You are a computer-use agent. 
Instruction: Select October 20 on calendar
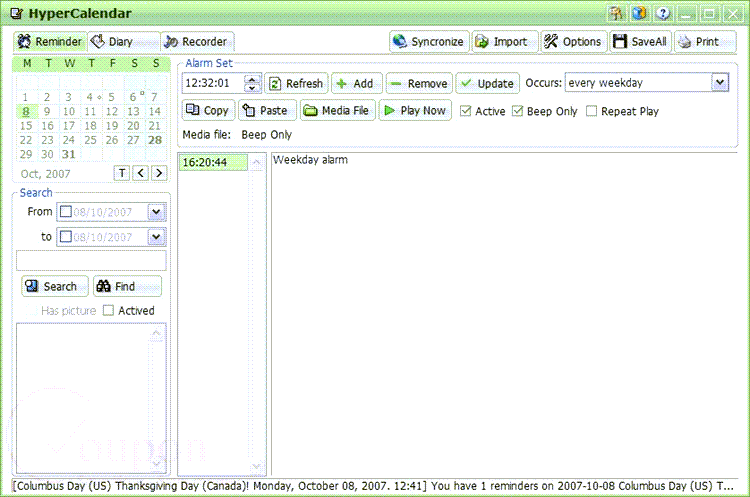pyautogui.click(x=133, y=126)
